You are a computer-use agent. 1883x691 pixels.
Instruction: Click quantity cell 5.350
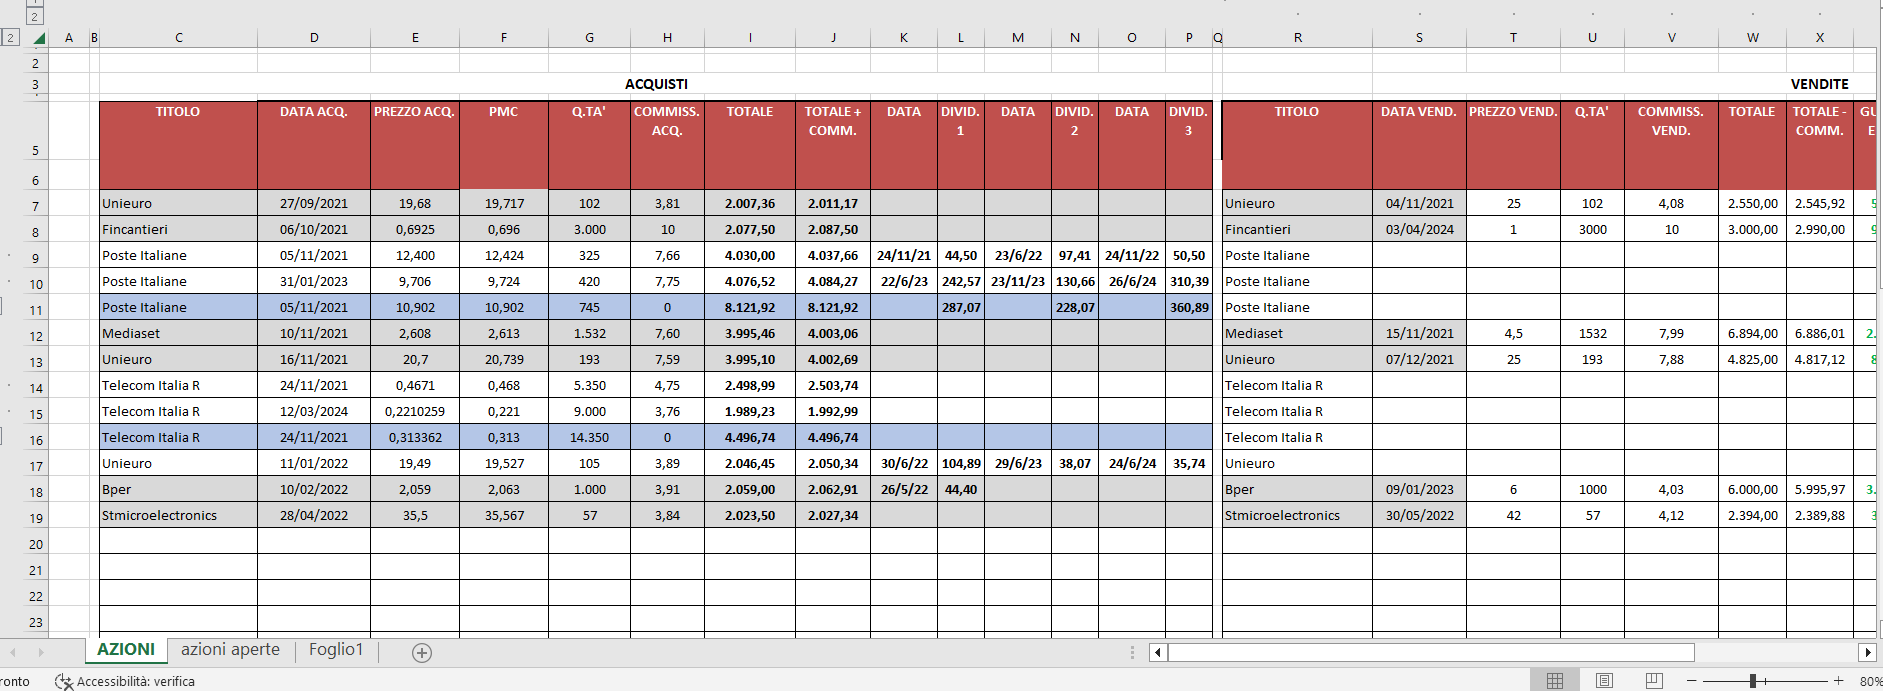coord(590,385)
